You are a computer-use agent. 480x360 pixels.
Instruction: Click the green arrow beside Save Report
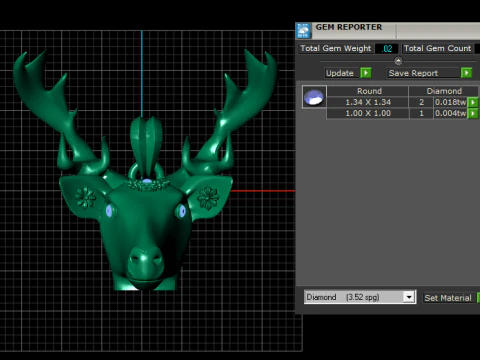point(466,73)
